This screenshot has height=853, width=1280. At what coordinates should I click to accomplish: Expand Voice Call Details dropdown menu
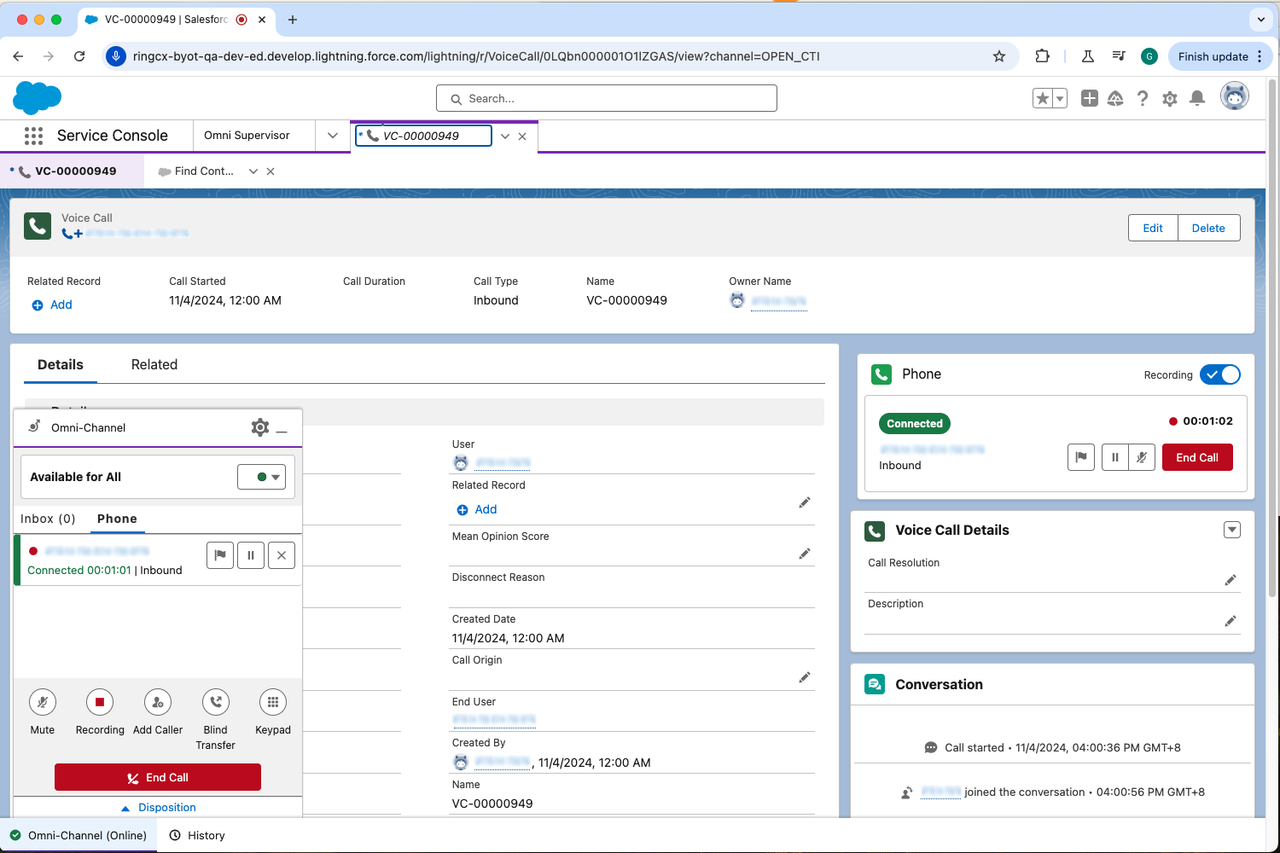[1232, 530]
